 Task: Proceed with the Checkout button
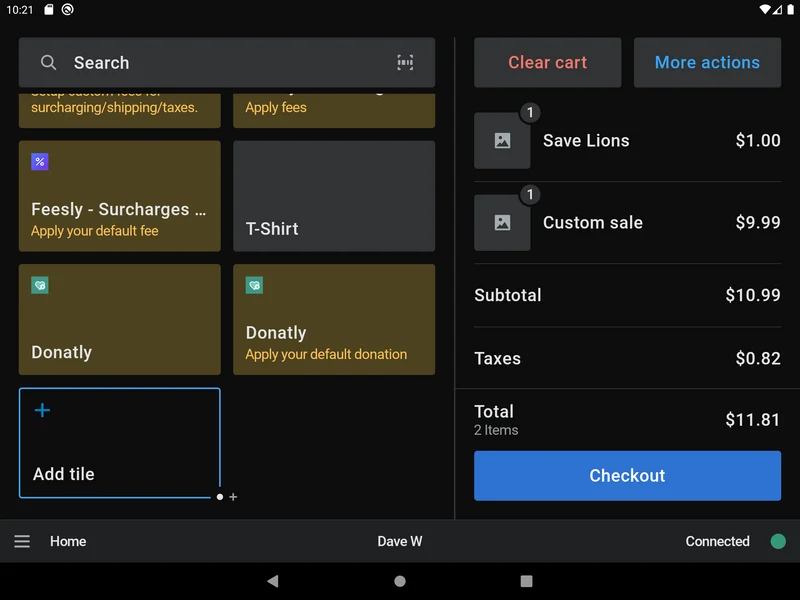pyautogui.click(x=628, y=476)
